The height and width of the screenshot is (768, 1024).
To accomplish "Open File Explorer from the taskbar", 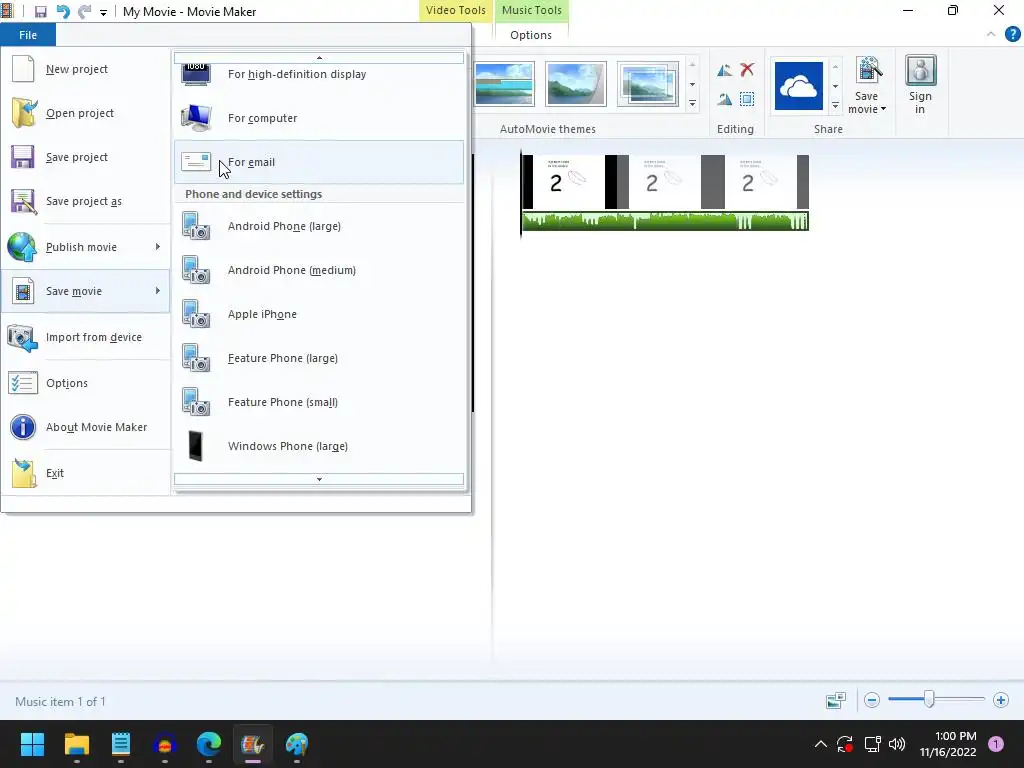I will click(x=76, y=744).
